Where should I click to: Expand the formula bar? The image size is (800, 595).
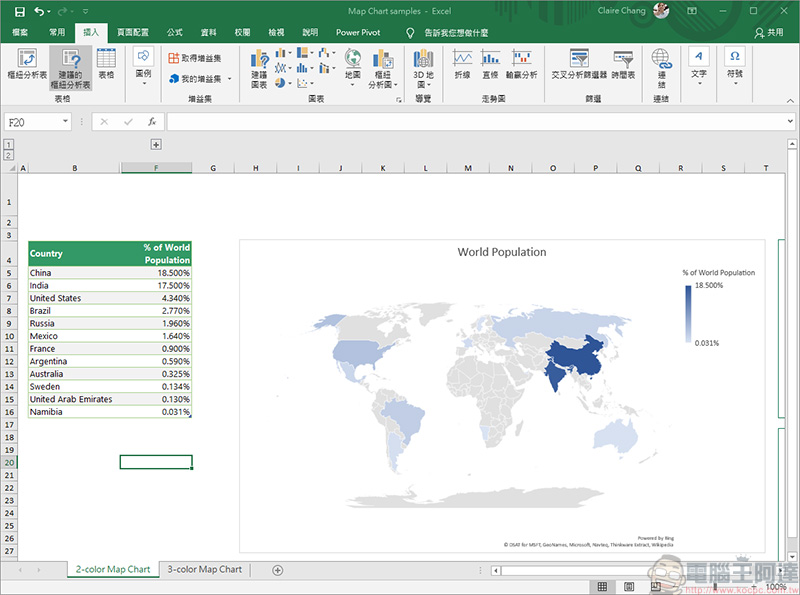(790, 121)
